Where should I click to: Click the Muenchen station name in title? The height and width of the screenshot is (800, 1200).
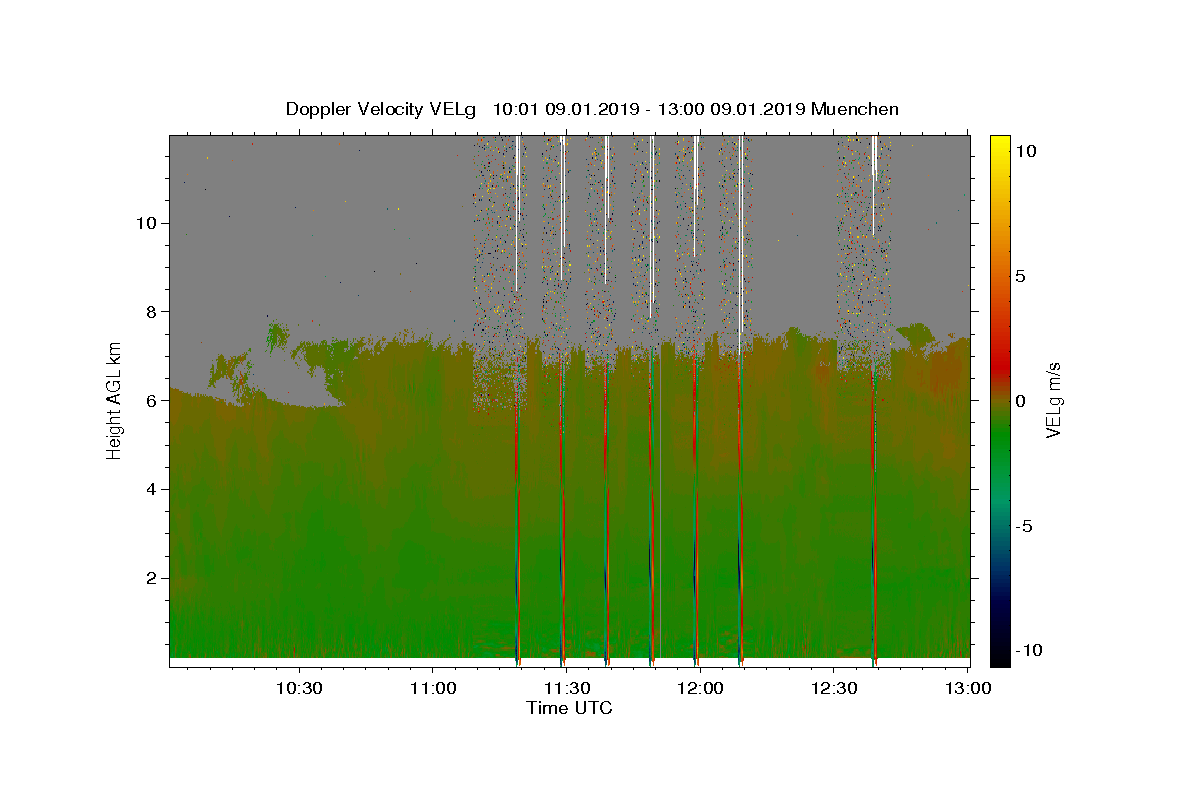(855, 109)
